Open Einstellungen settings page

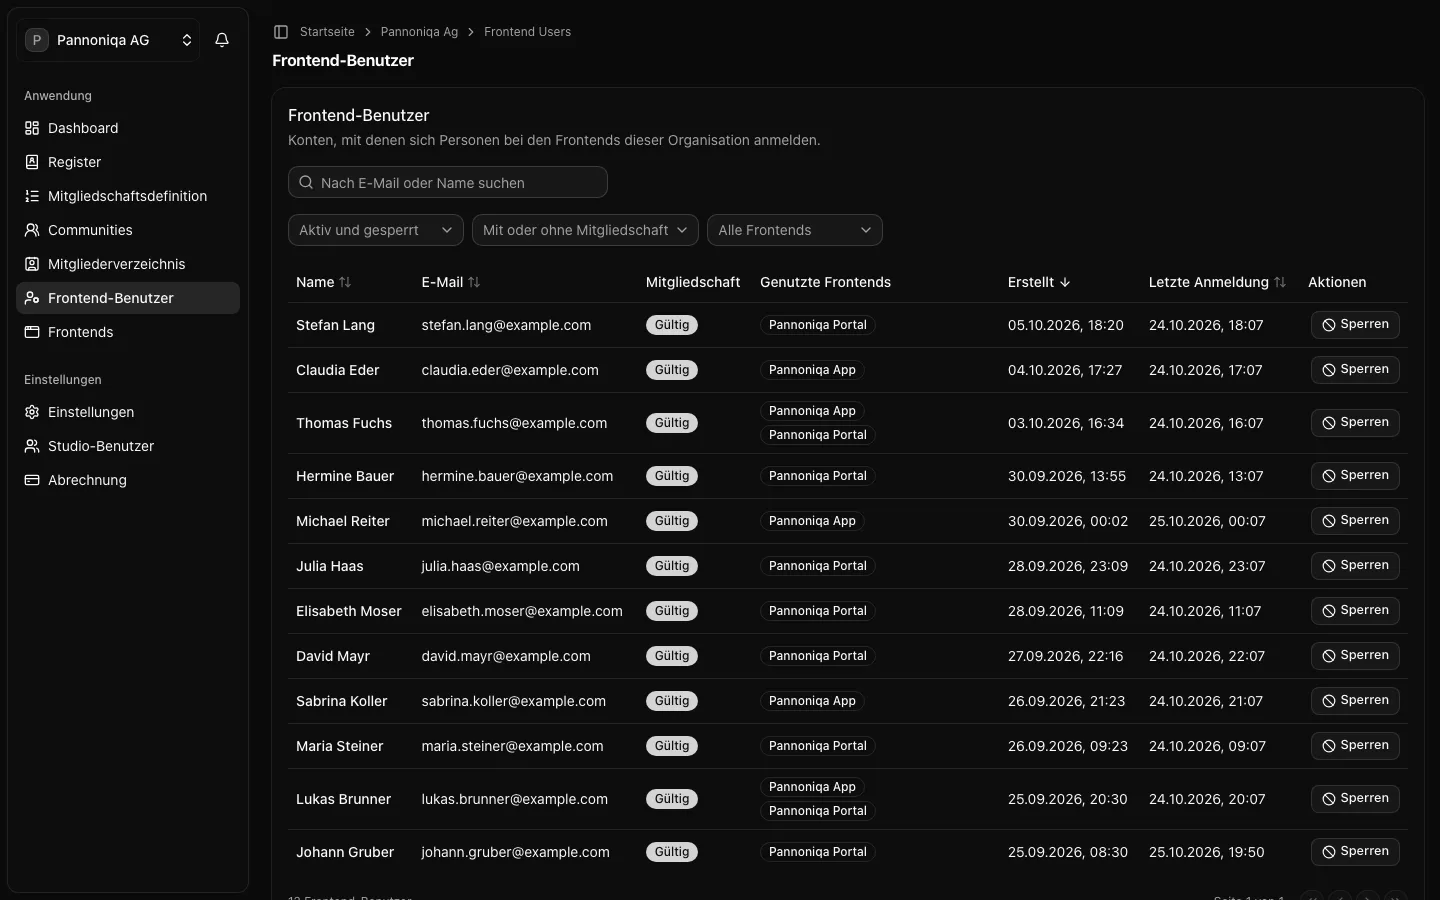pyautogui.click(x=128, y=412)
